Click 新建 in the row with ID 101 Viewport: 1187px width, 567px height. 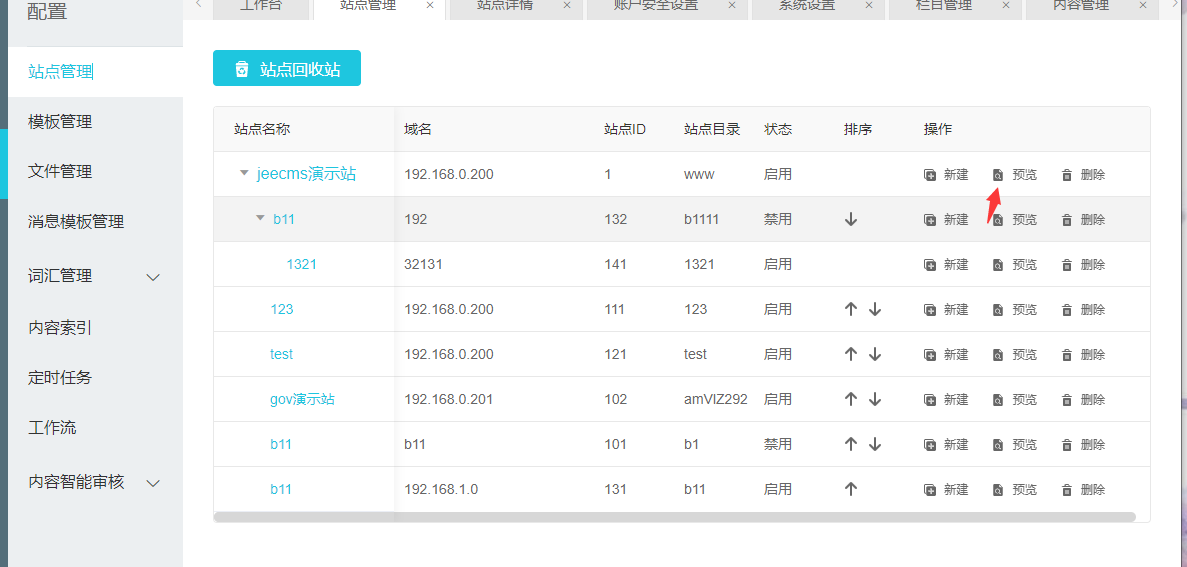coord(946,444)
